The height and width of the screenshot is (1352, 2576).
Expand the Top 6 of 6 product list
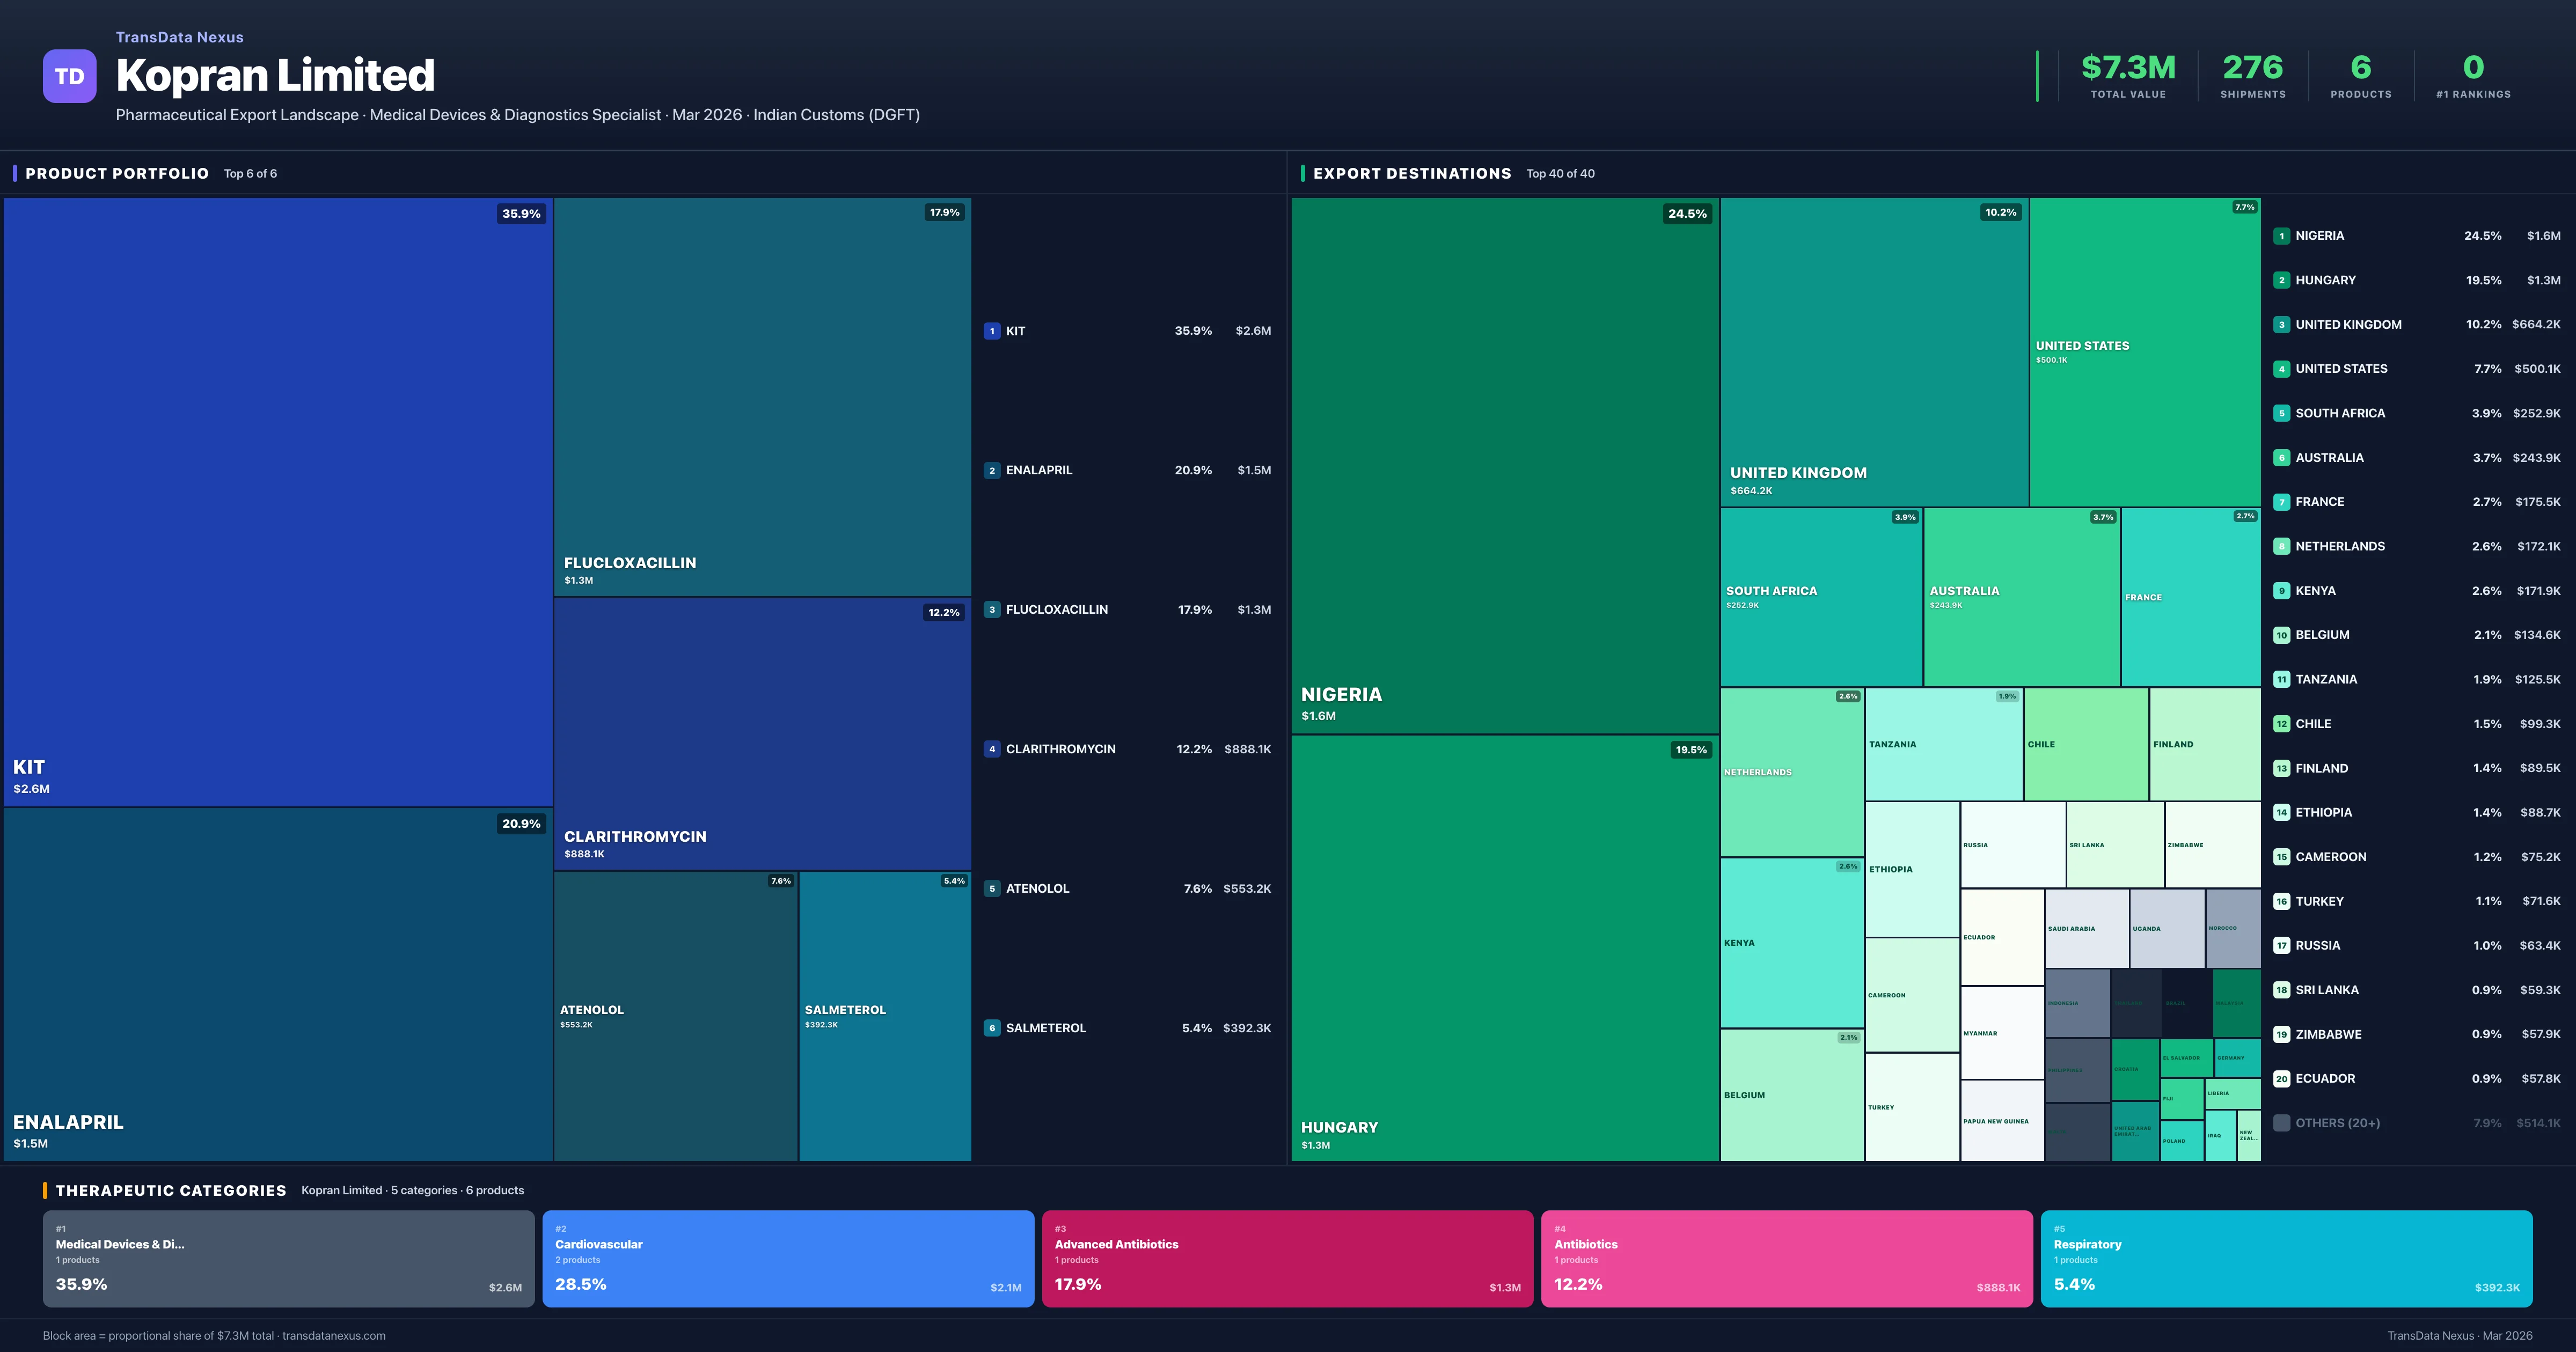(250, 173)
